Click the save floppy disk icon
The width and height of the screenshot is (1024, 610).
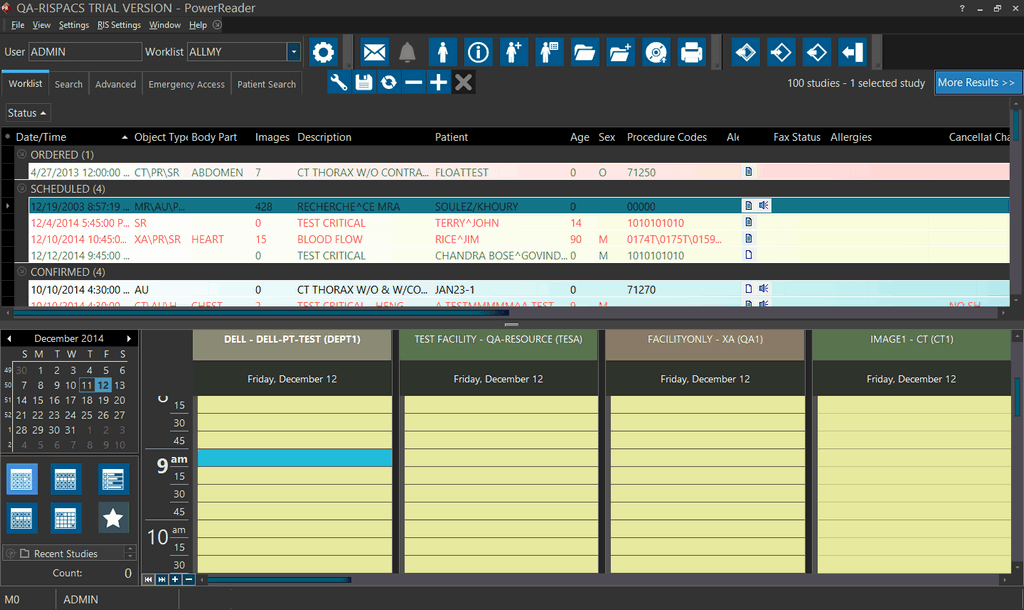(x=364, y=83)
